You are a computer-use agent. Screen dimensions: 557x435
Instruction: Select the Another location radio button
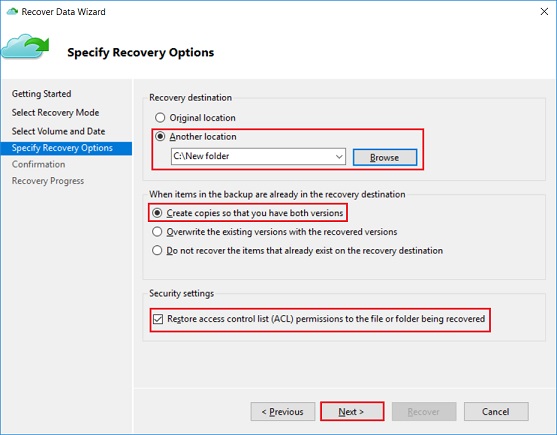pos(160,136)
